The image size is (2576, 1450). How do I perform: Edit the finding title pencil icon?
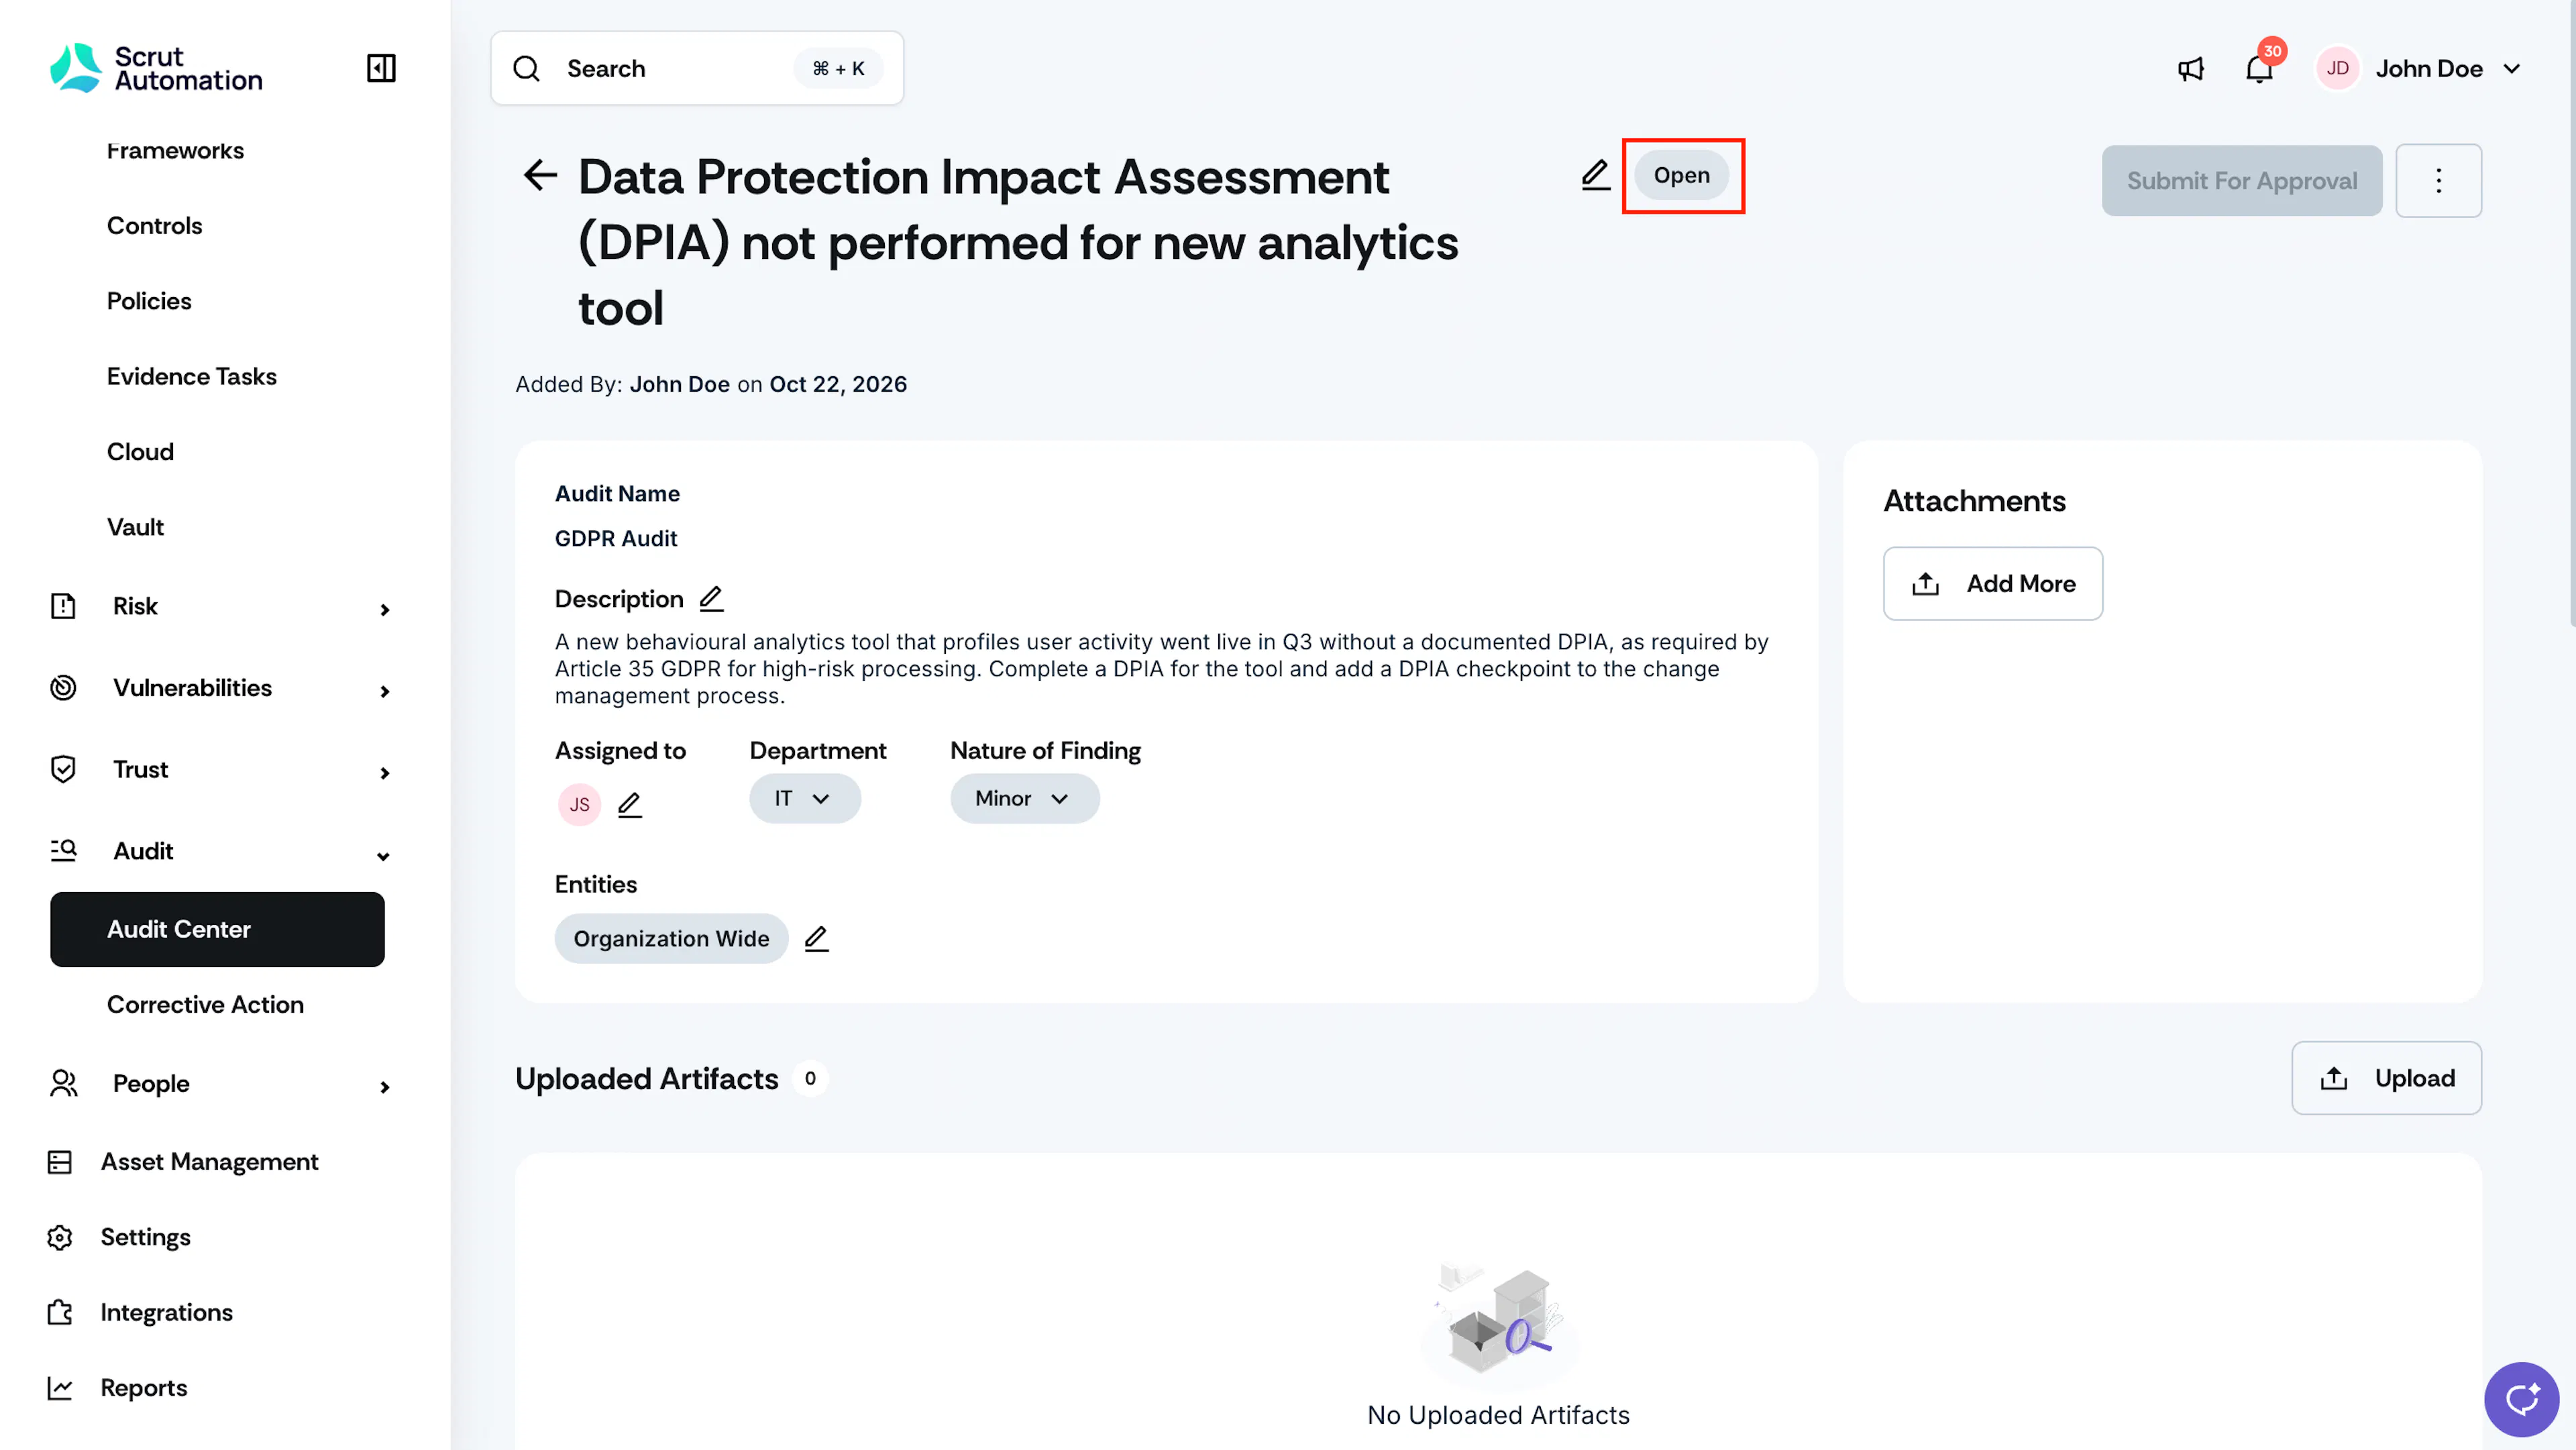1595,175
